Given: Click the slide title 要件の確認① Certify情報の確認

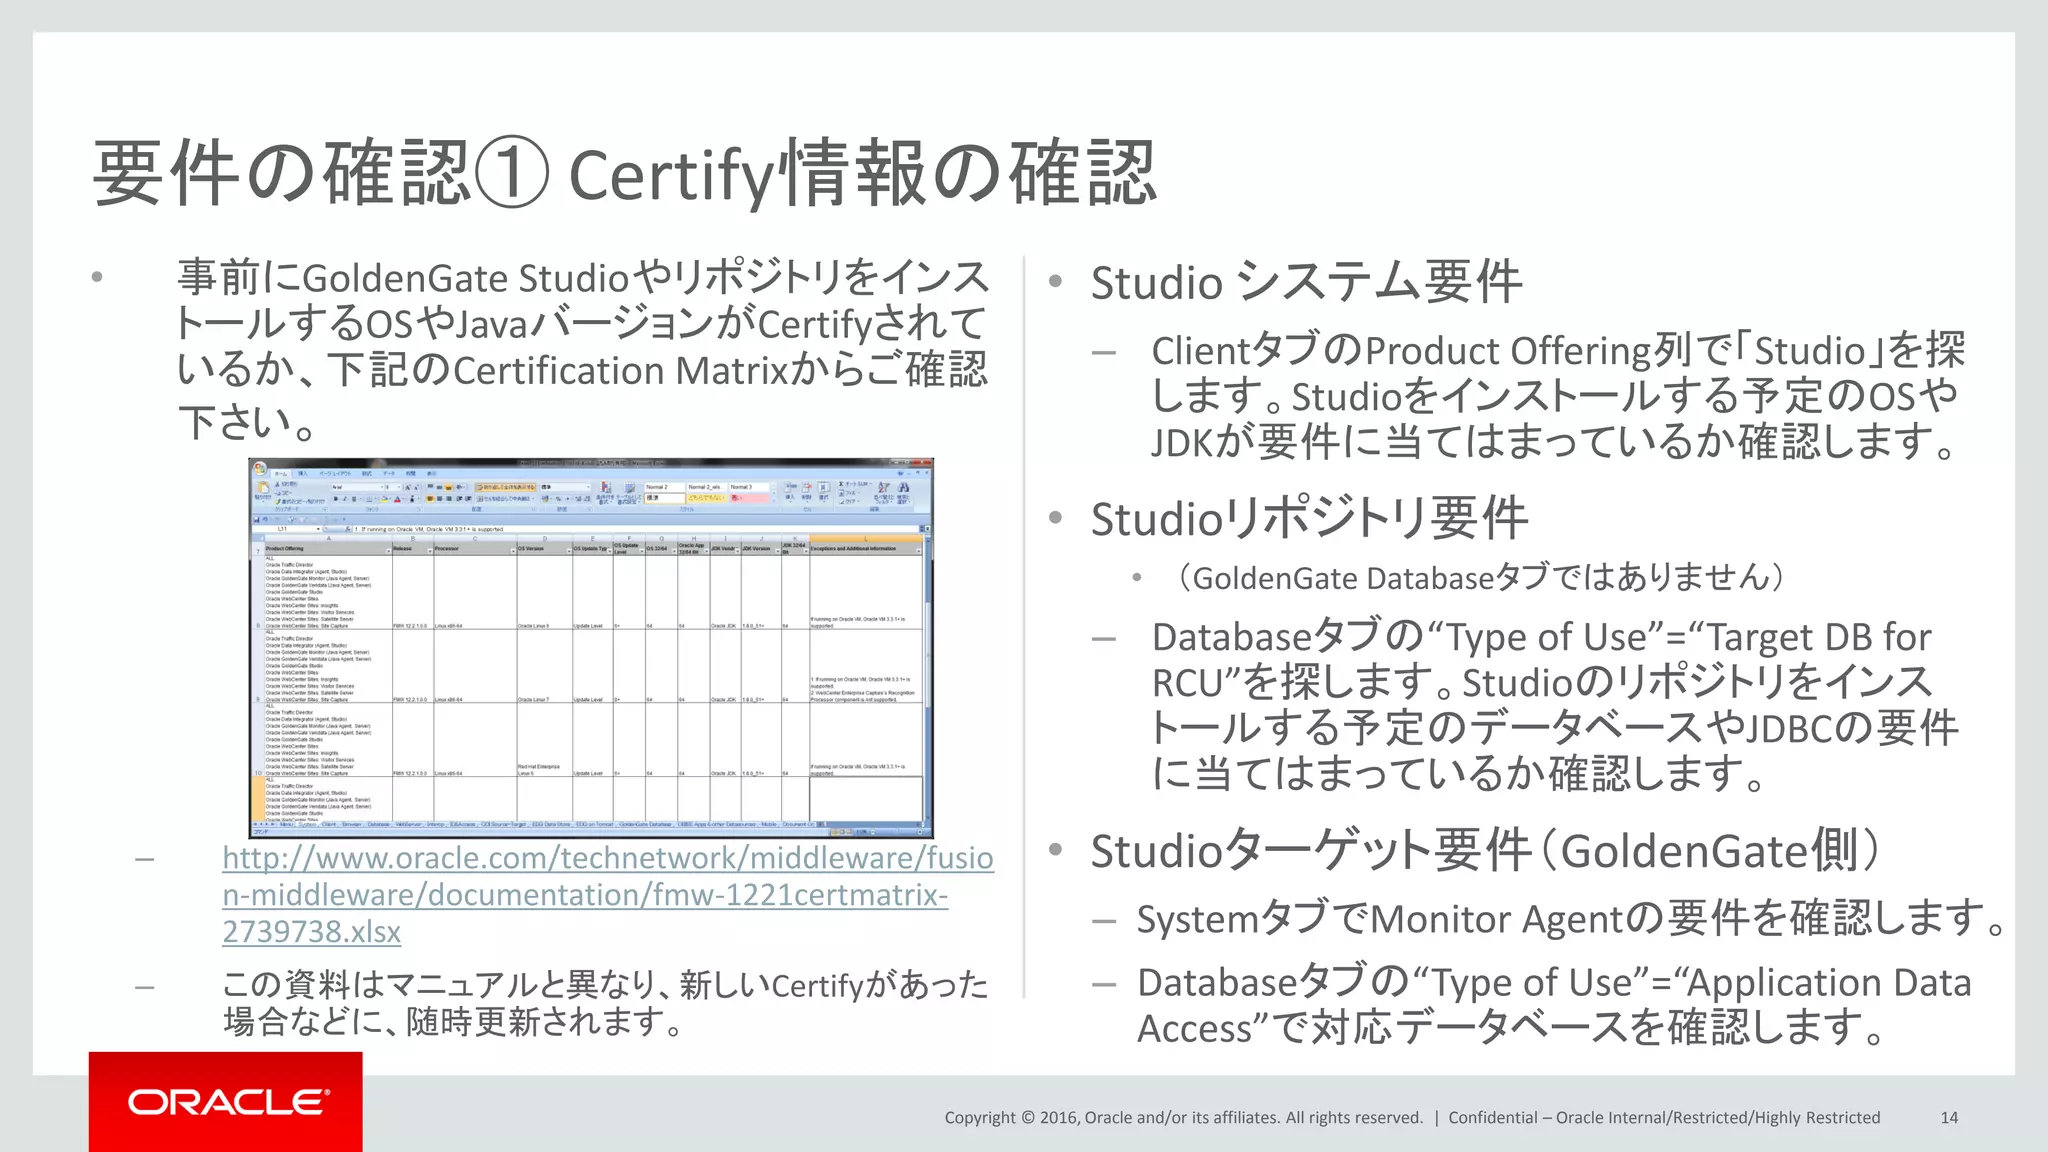Looking at the screenshot, I should (625, 174).
